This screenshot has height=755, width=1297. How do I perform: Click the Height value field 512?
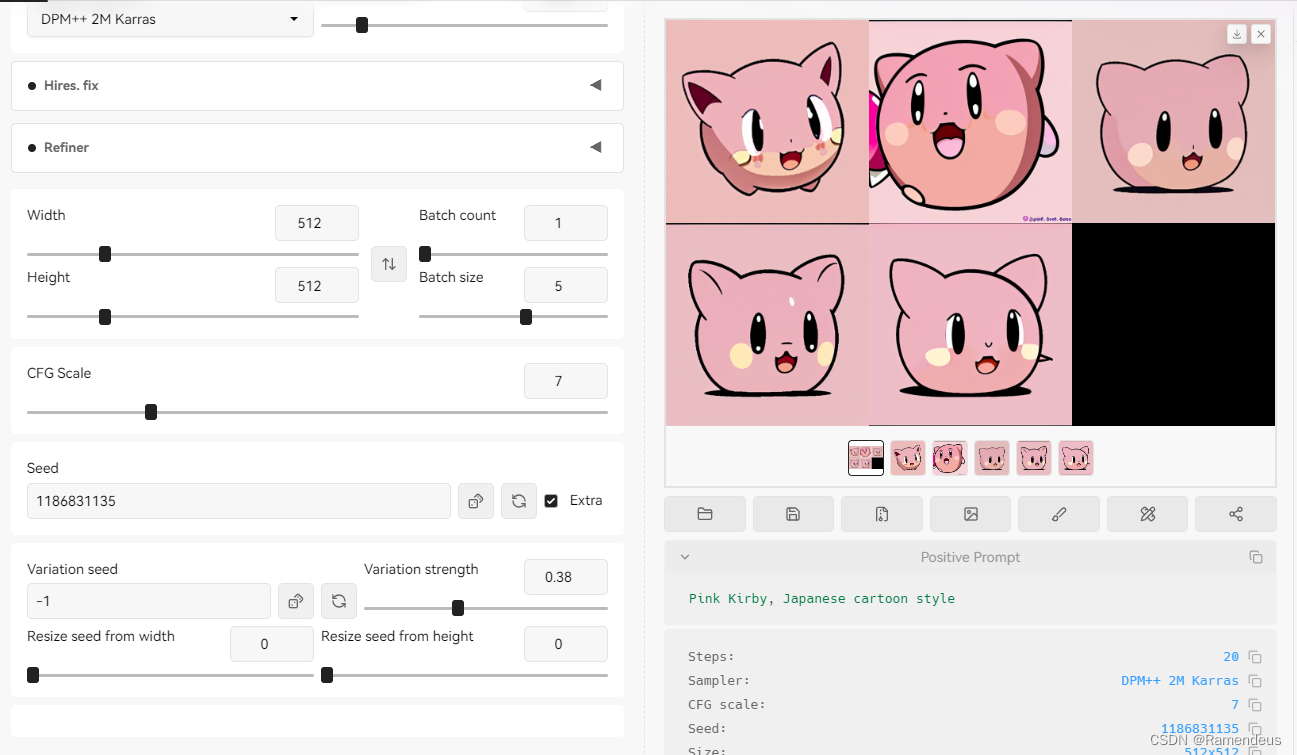tap(317, 285)
